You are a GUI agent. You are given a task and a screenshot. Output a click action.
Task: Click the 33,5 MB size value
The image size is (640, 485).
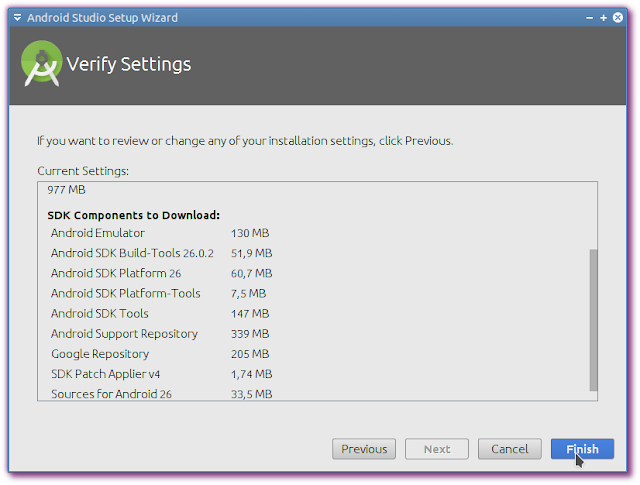251,394
